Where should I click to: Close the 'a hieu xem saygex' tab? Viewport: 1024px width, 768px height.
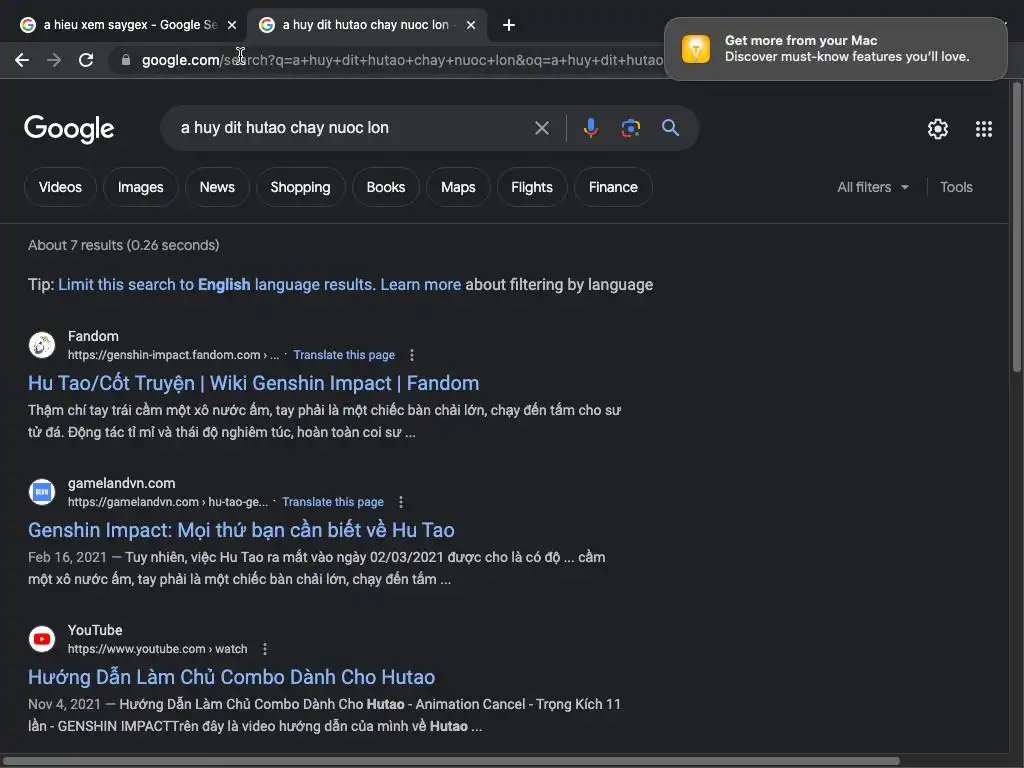tap(232, 25)
